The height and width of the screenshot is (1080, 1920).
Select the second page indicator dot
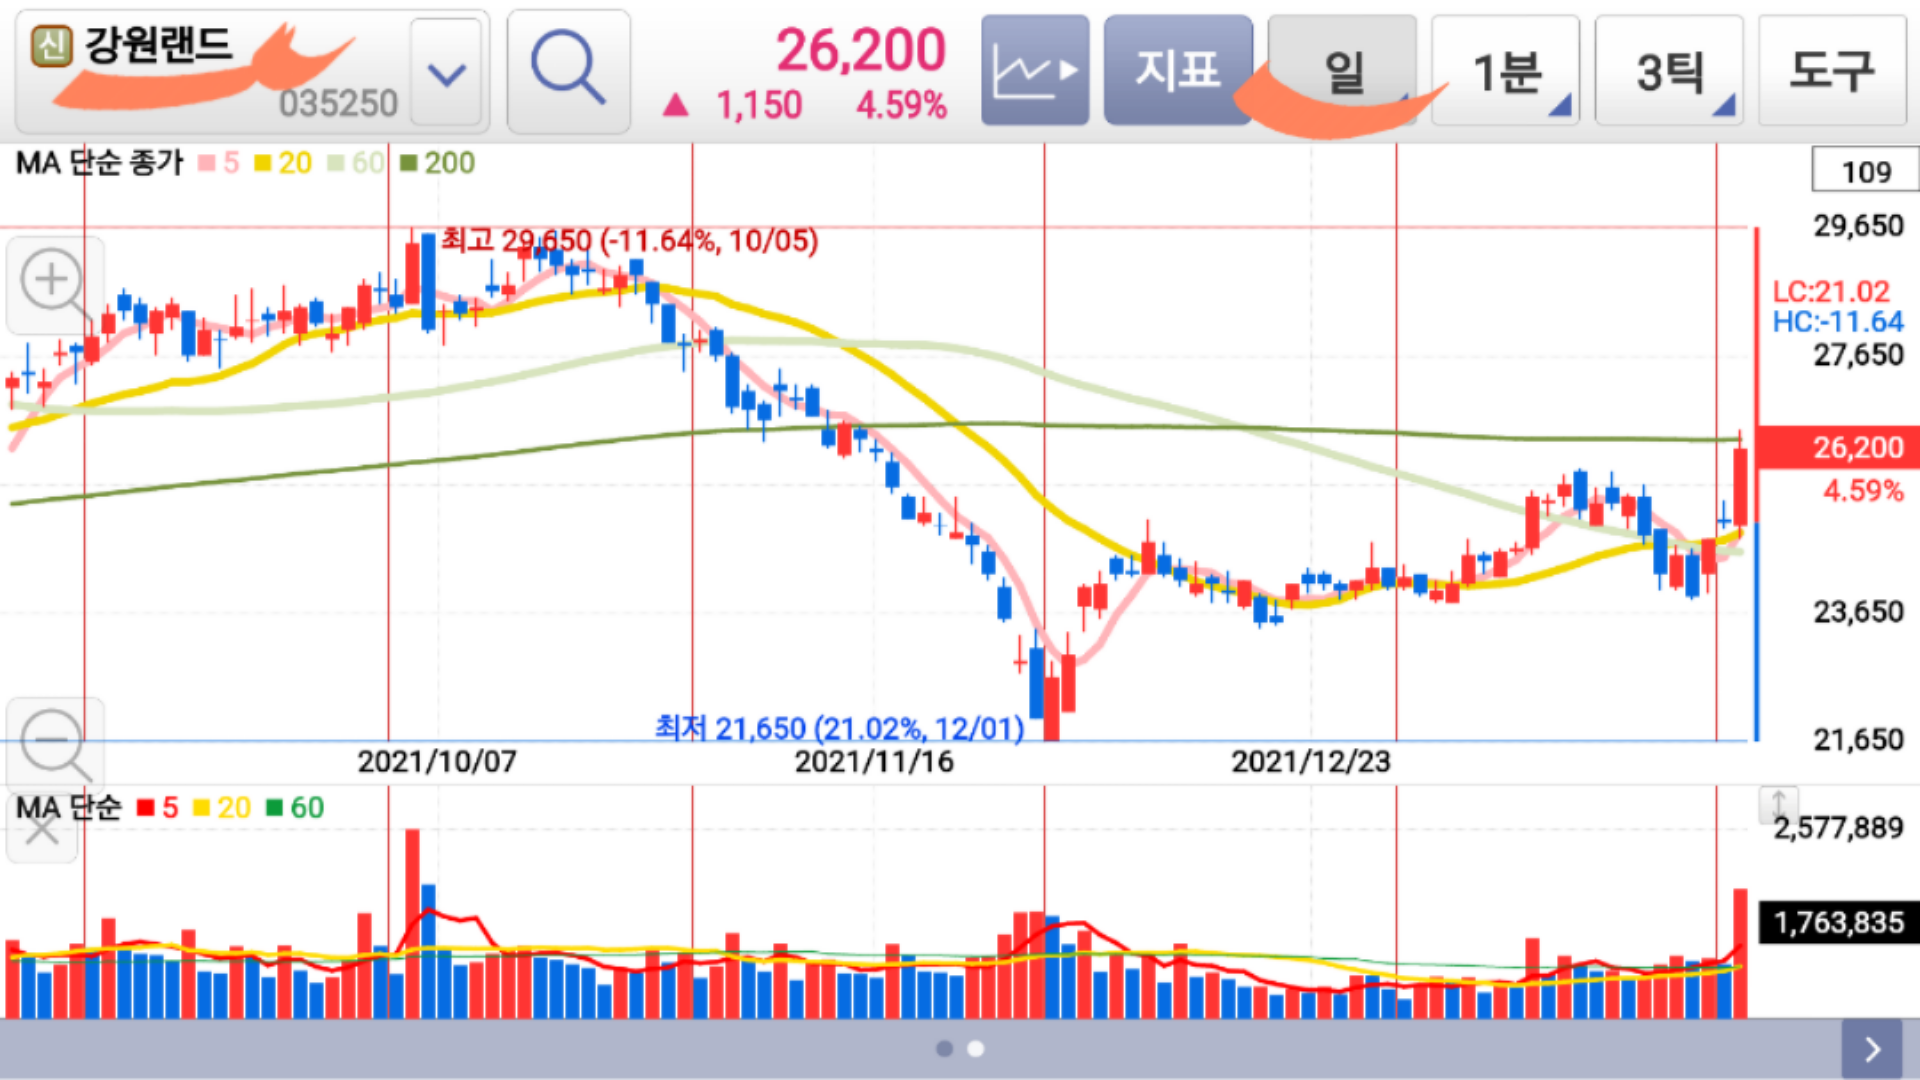[976, 1049]
